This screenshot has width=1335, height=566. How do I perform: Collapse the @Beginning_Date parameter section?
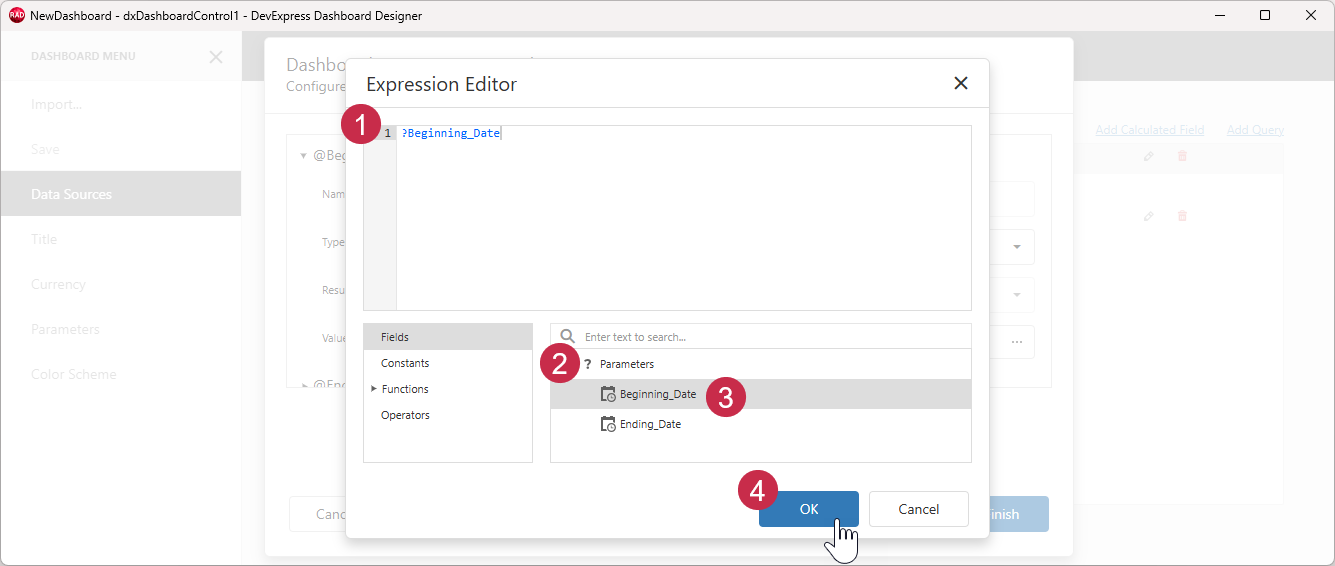303,156
